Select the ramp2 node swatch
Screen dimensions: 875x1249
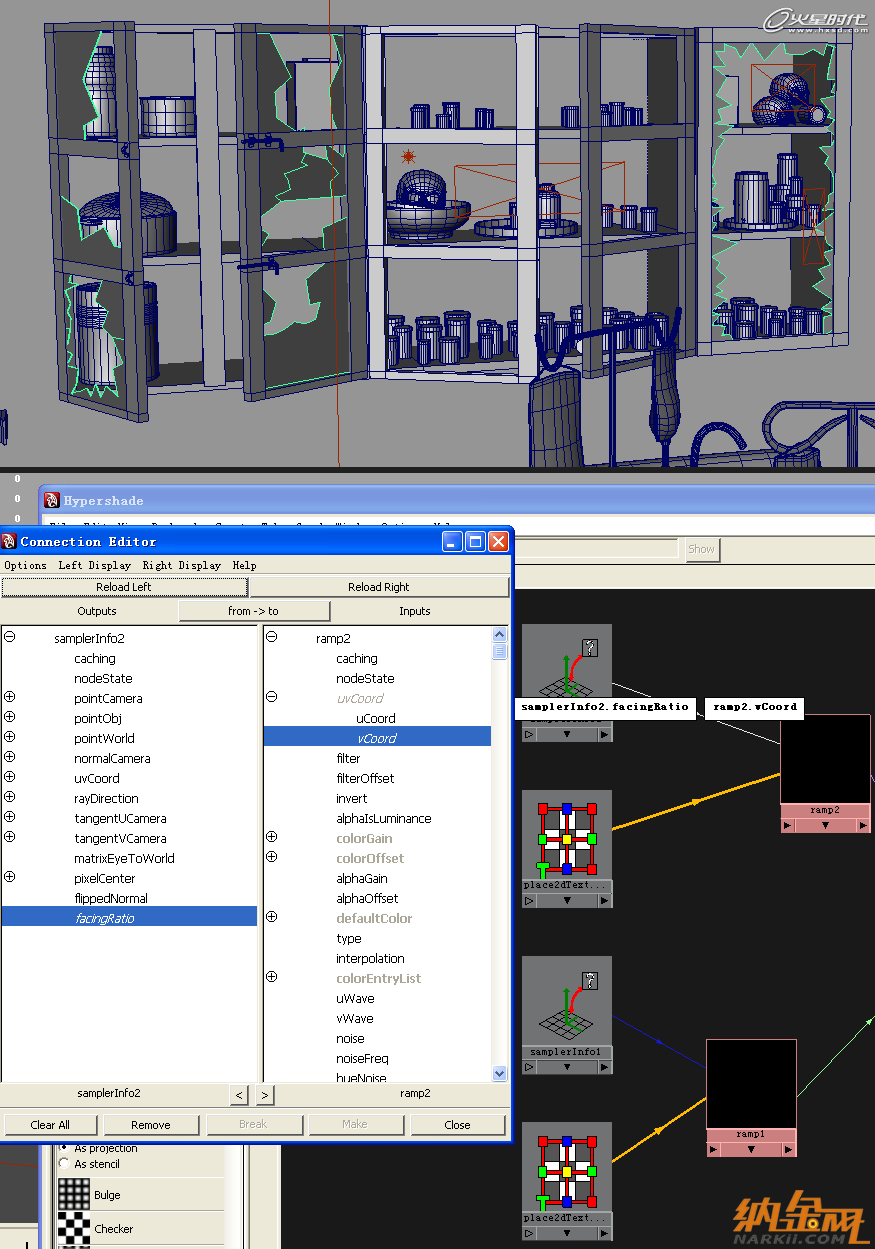tap(825, 759)
